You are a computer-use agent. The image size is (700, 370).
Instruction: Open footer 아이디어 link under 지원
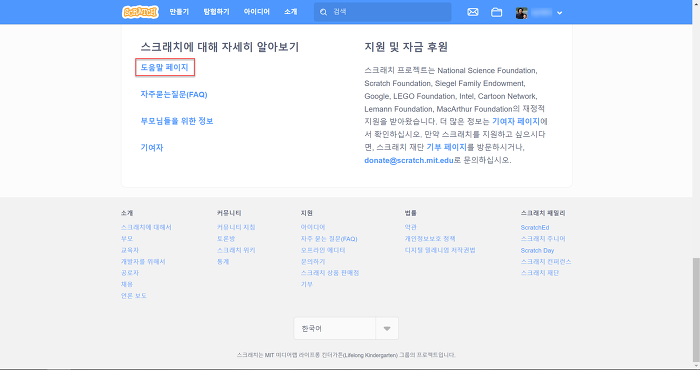(x=313, y=228)
